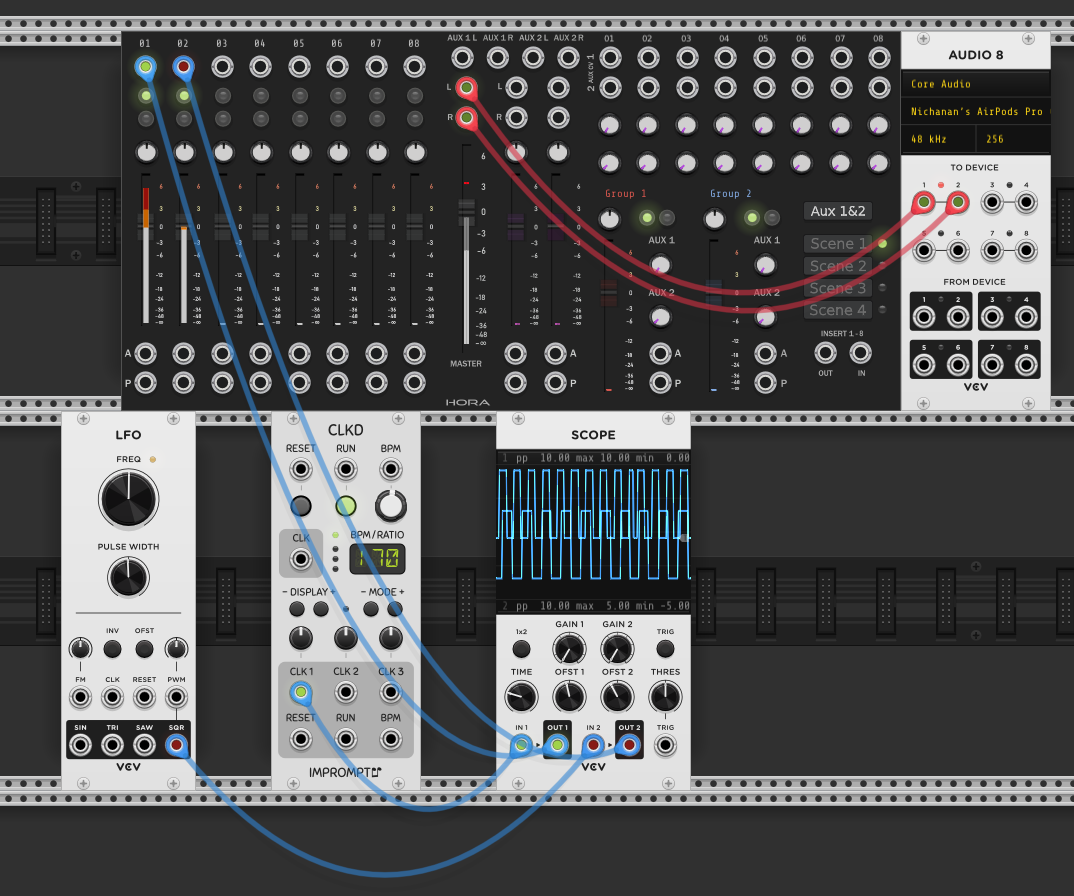Click the CLKD CLK 1 output jack
Screen dimensions: 1074x896
300,693
